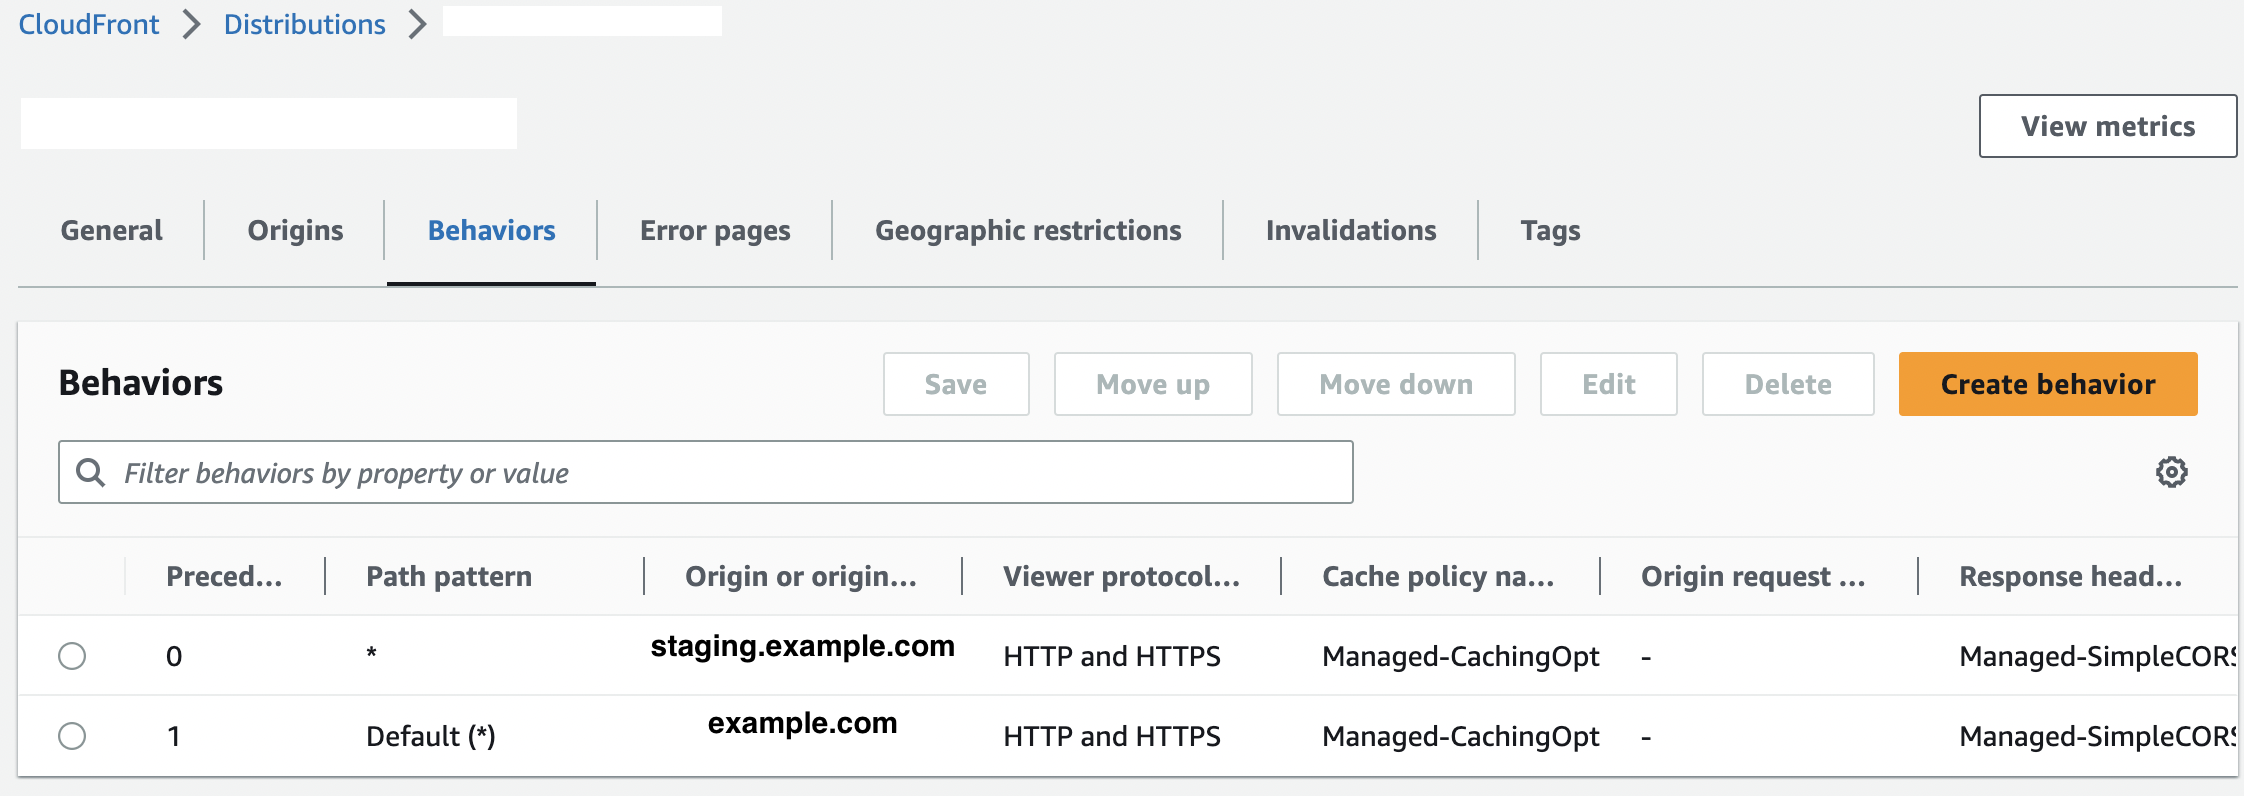Switch to the Error pages tab
2244x796 pixels.
pyautogui.click(x=715, y=230)
